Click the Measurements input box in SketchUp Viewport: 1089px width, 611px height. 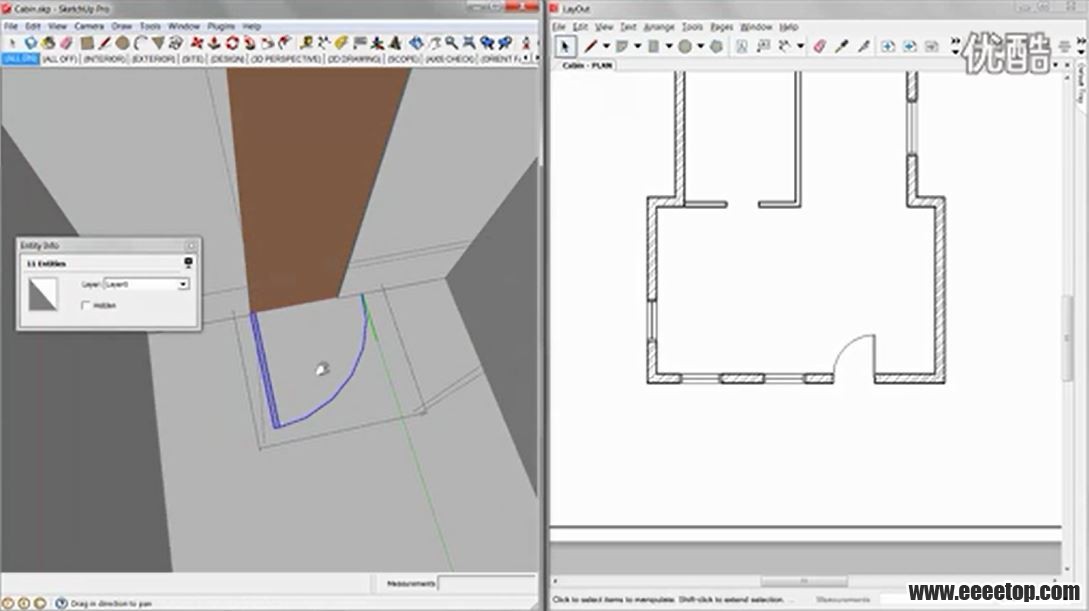coord(486,583)
